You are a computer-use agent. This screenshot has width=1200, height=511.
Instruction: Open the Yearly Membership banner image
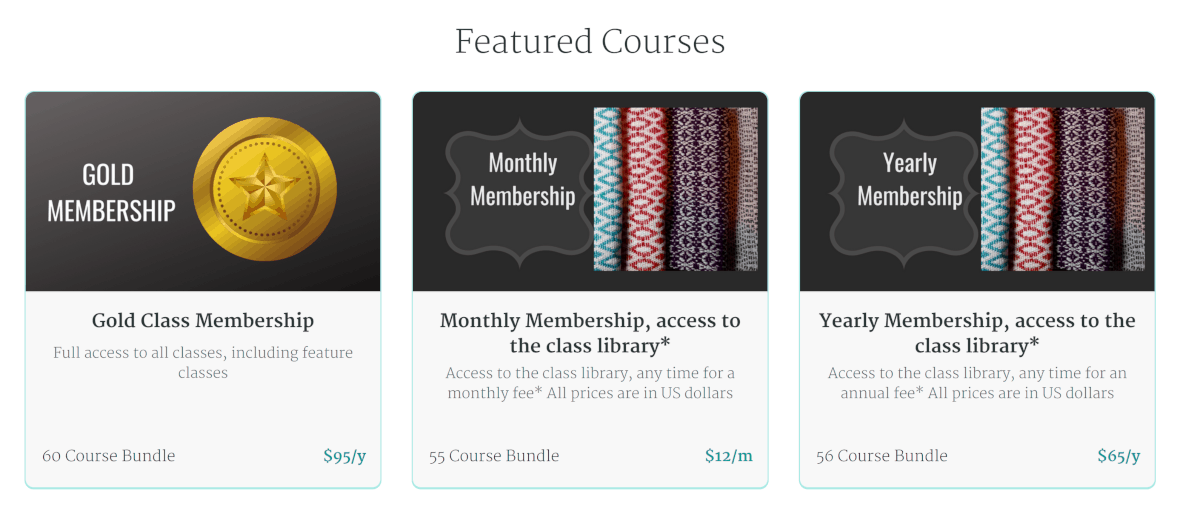pos(977,192)
